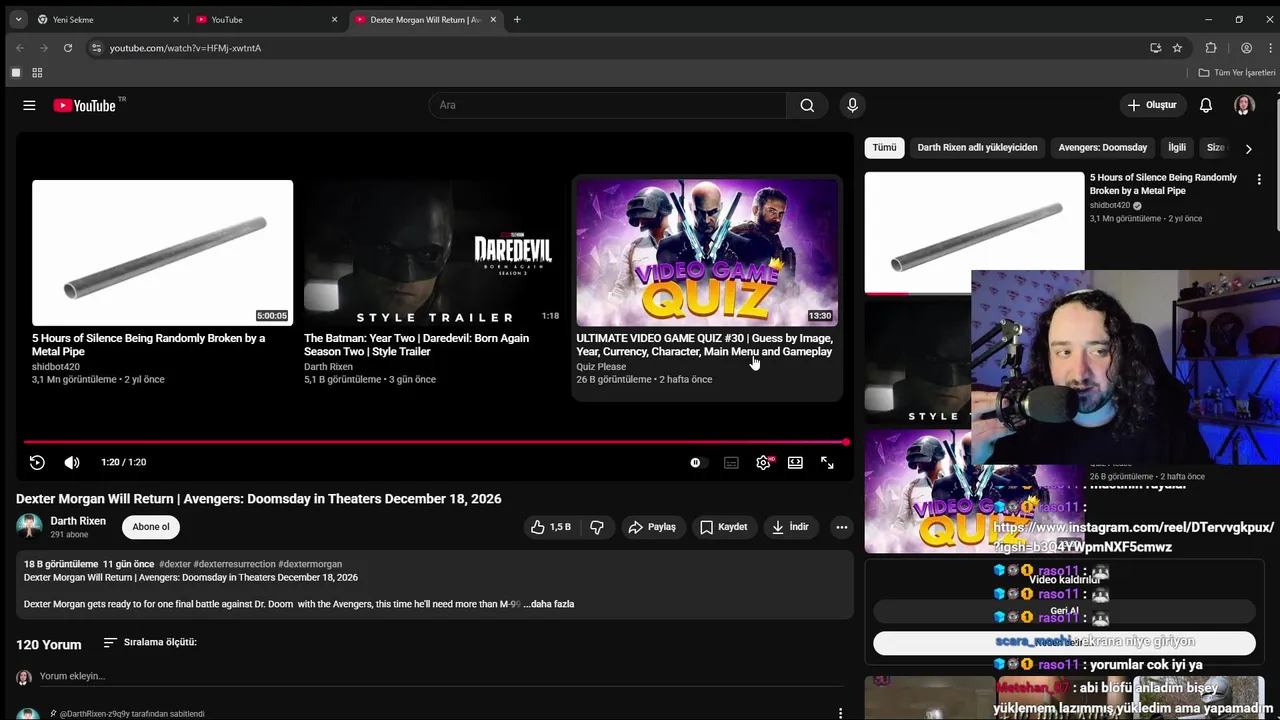The width and height of the screenshot is (1280, 720).
Task: Open the YouTube hamburger guide menu
Action: point(29,105)
